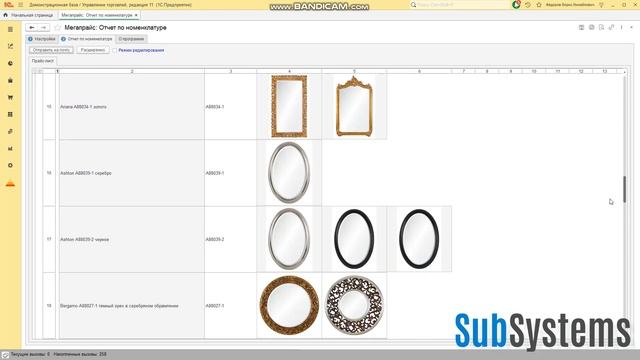Select the second black oval mirror in row 17
The image size is (640, 360).
tap(419, 239)
